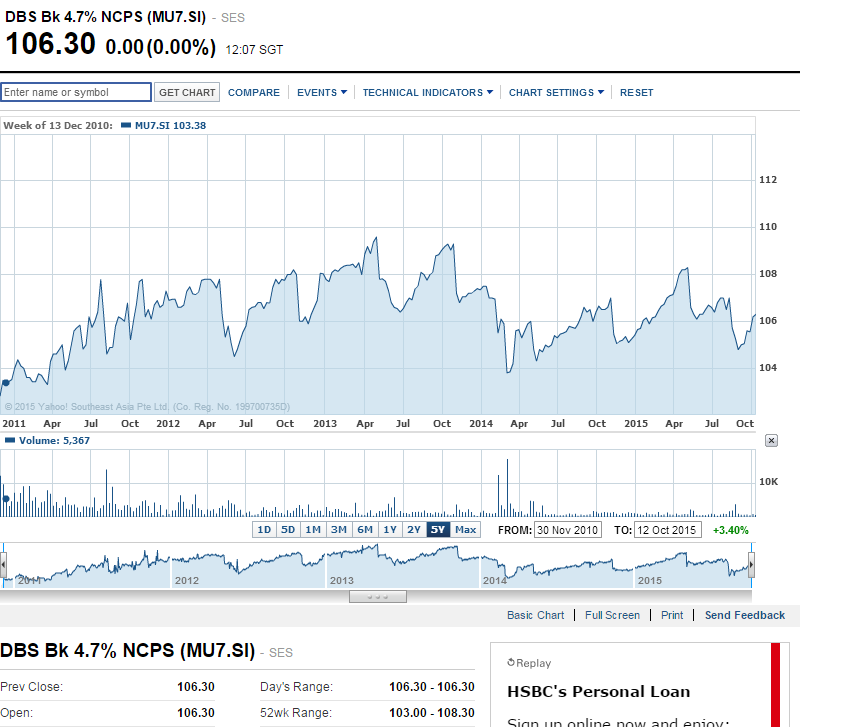Click the Get Chart button
The width and height of the screenshot is (856, 727).
tap(187, 93)
